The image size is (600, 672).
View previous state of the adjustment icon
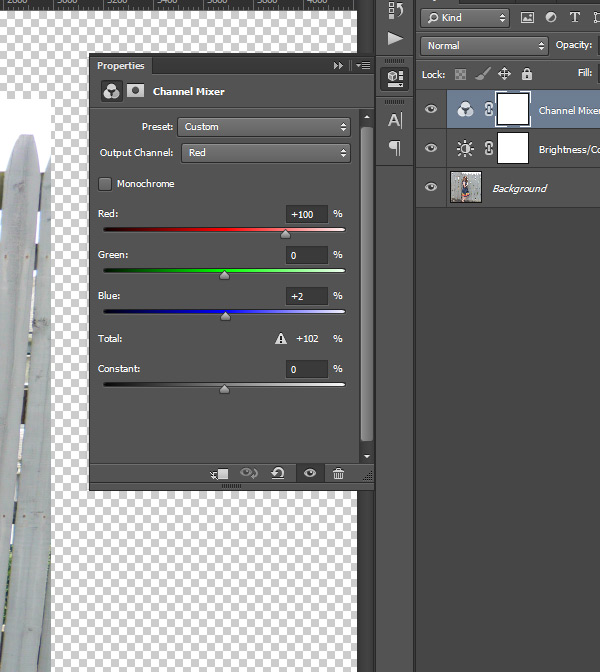(249, 473)
